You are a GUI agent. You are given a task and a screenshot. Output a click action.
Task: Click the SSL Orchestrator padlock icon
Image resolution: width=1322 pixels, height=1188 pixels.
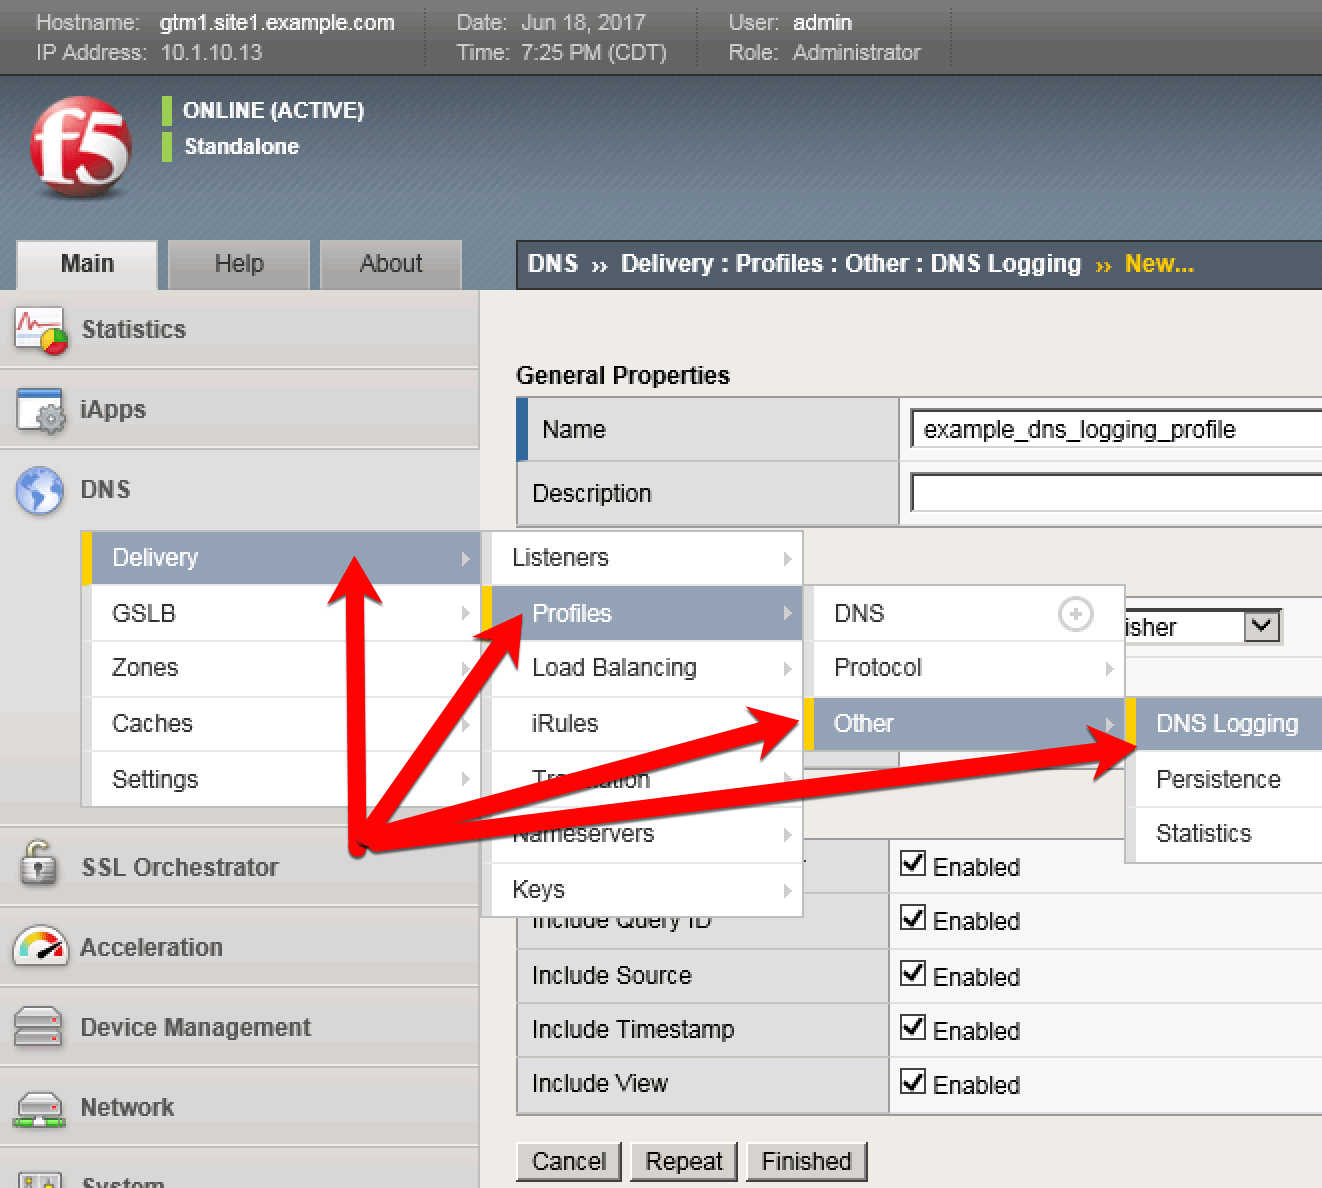coord(38,863)
